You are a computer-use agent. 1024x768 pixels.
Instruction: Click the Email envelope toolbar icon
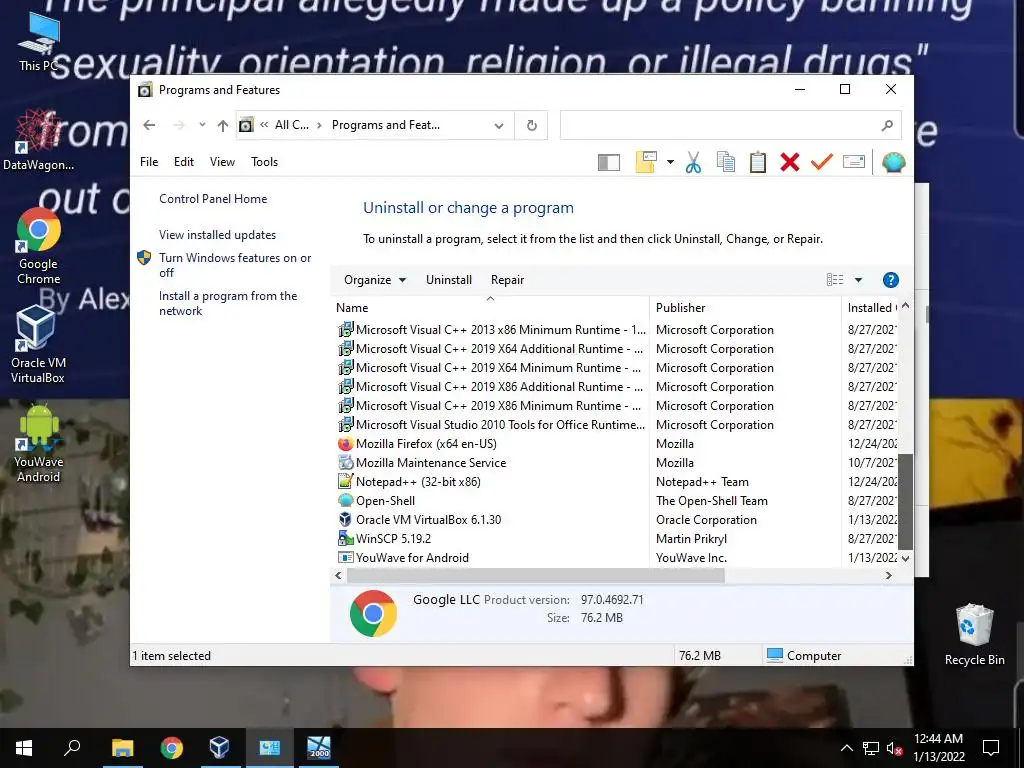tap(854, 161)
